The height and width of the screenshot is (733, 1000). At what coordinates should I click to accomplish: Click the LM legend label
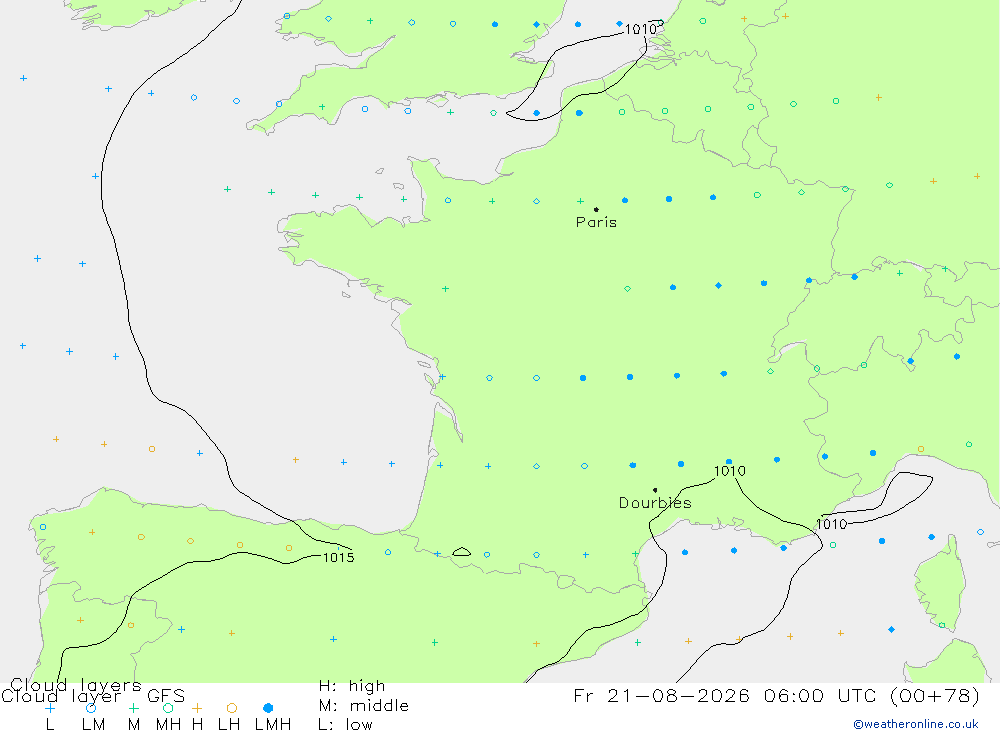click(x=93, y=725)
